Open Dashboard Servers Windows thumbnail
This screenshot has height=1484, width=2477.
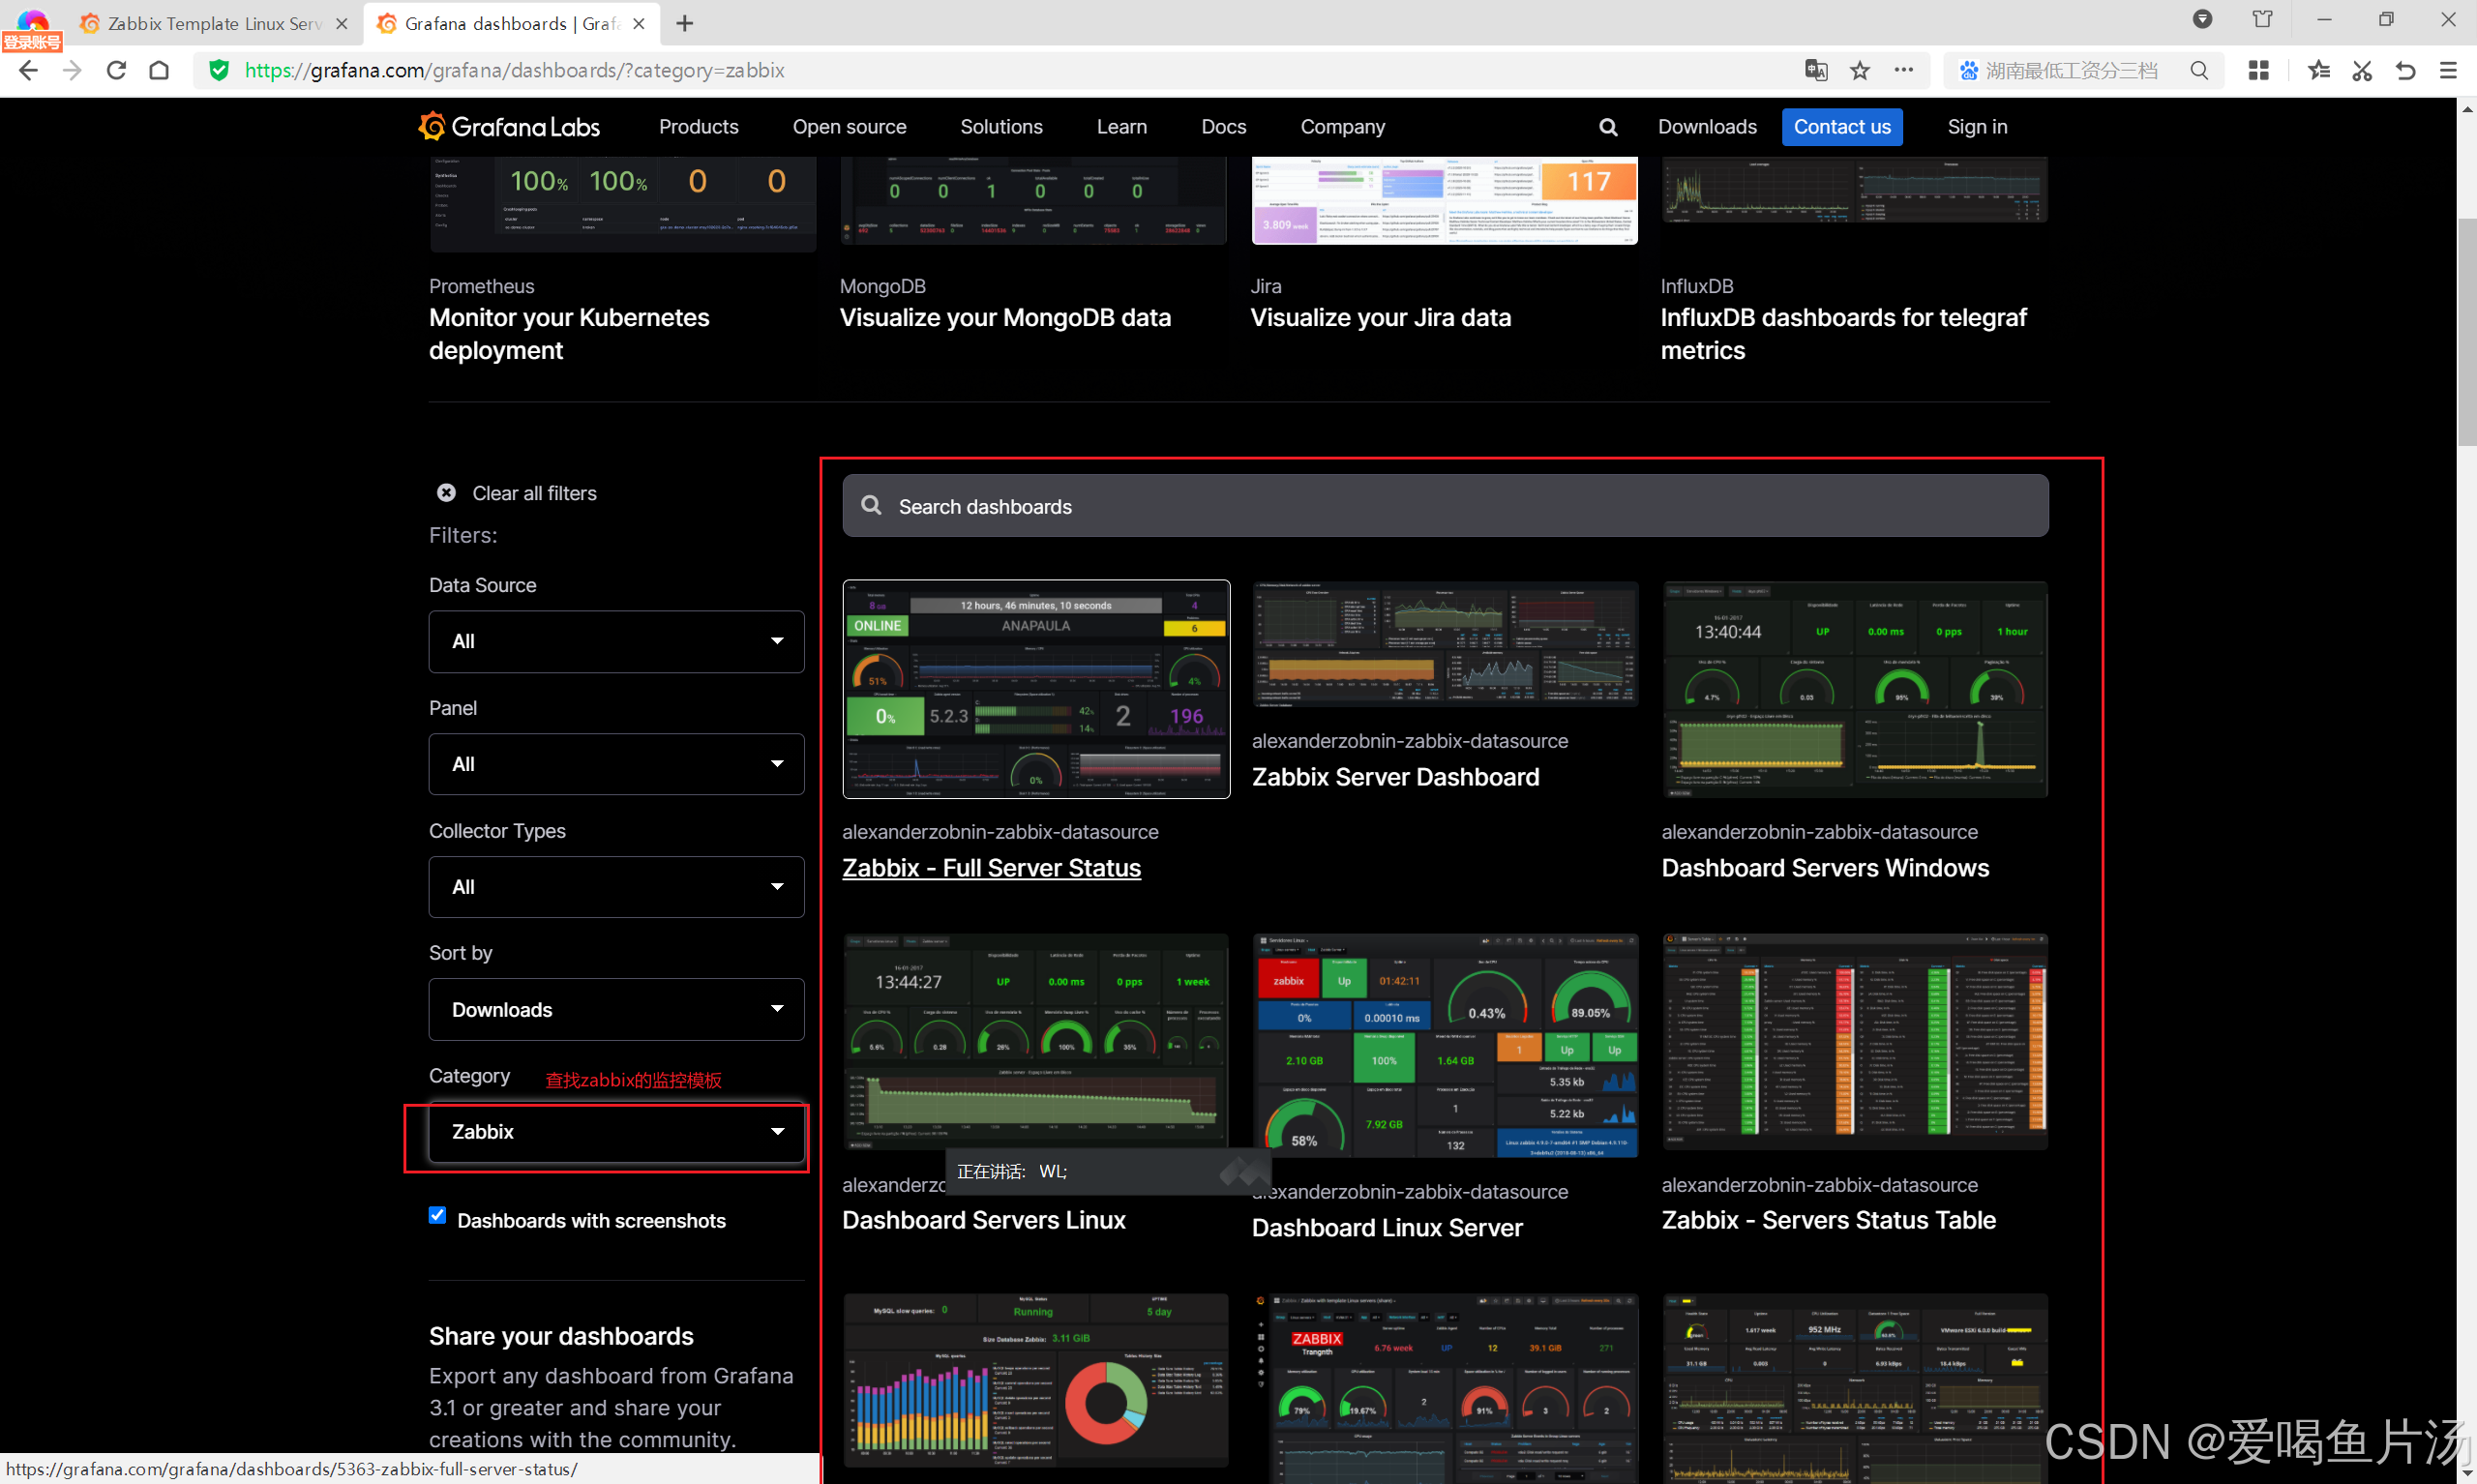[1855, 689]
